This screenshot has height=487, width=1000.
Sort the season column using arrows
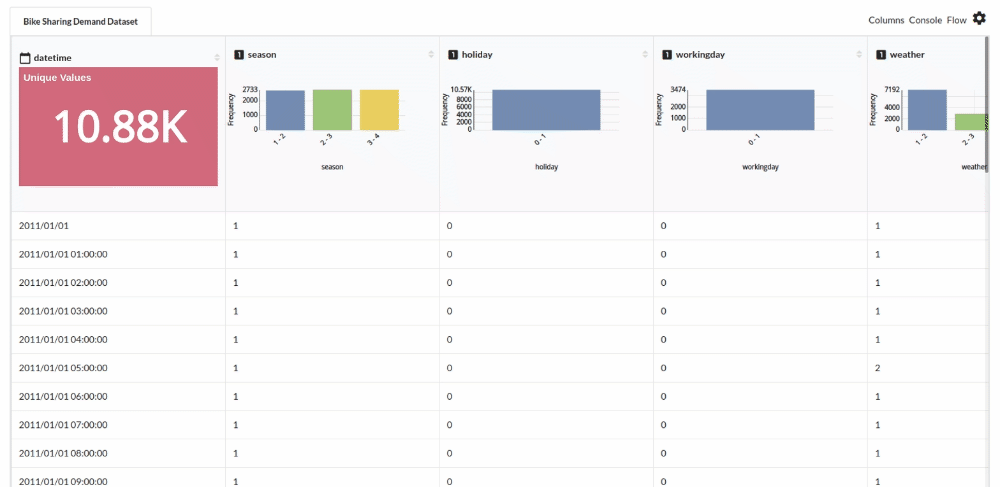[x=431, y=55]
